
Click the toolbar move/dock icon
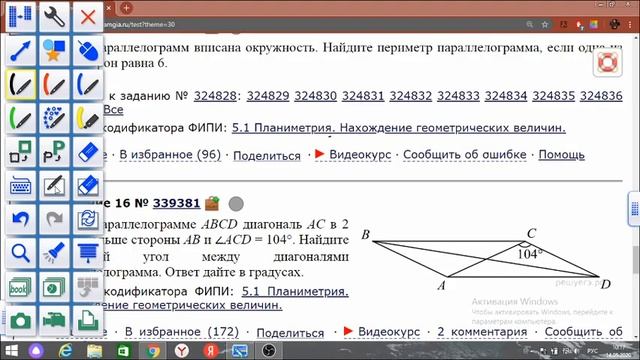(20, 17)
